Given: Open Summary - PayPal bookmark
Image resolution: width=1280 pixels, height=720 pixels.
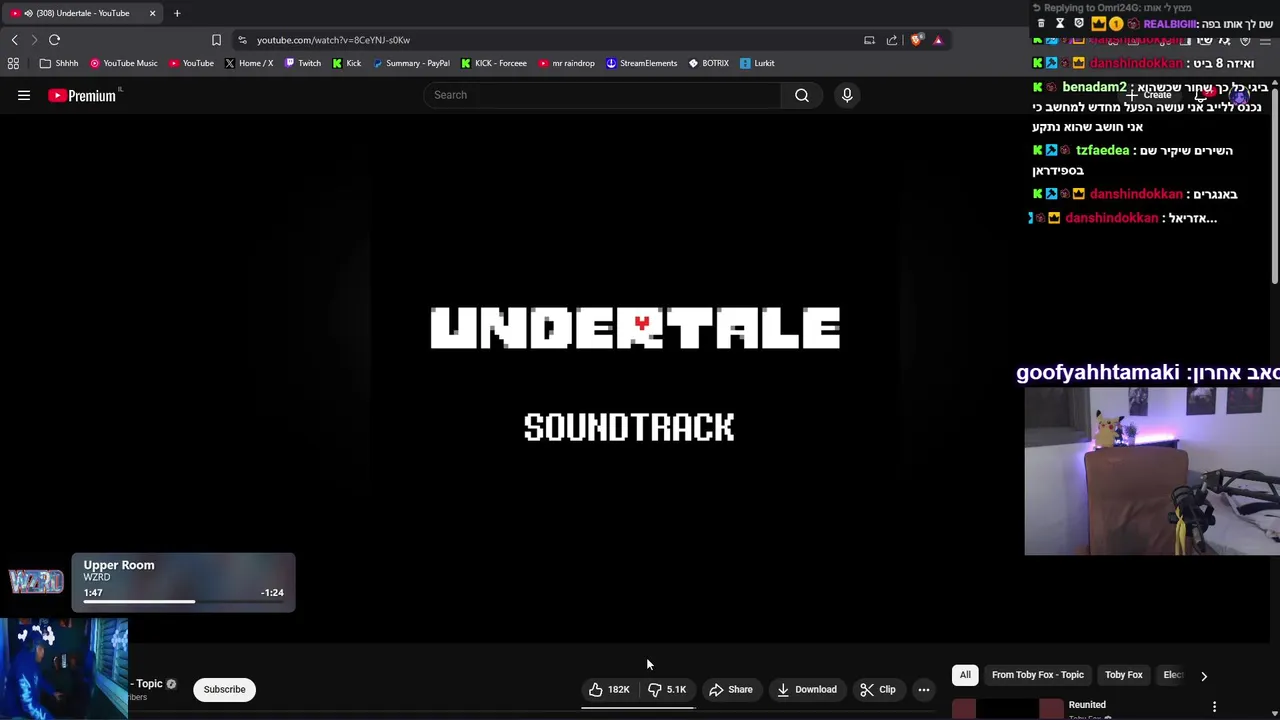Looking at the screenshot, I should (411, 63).
